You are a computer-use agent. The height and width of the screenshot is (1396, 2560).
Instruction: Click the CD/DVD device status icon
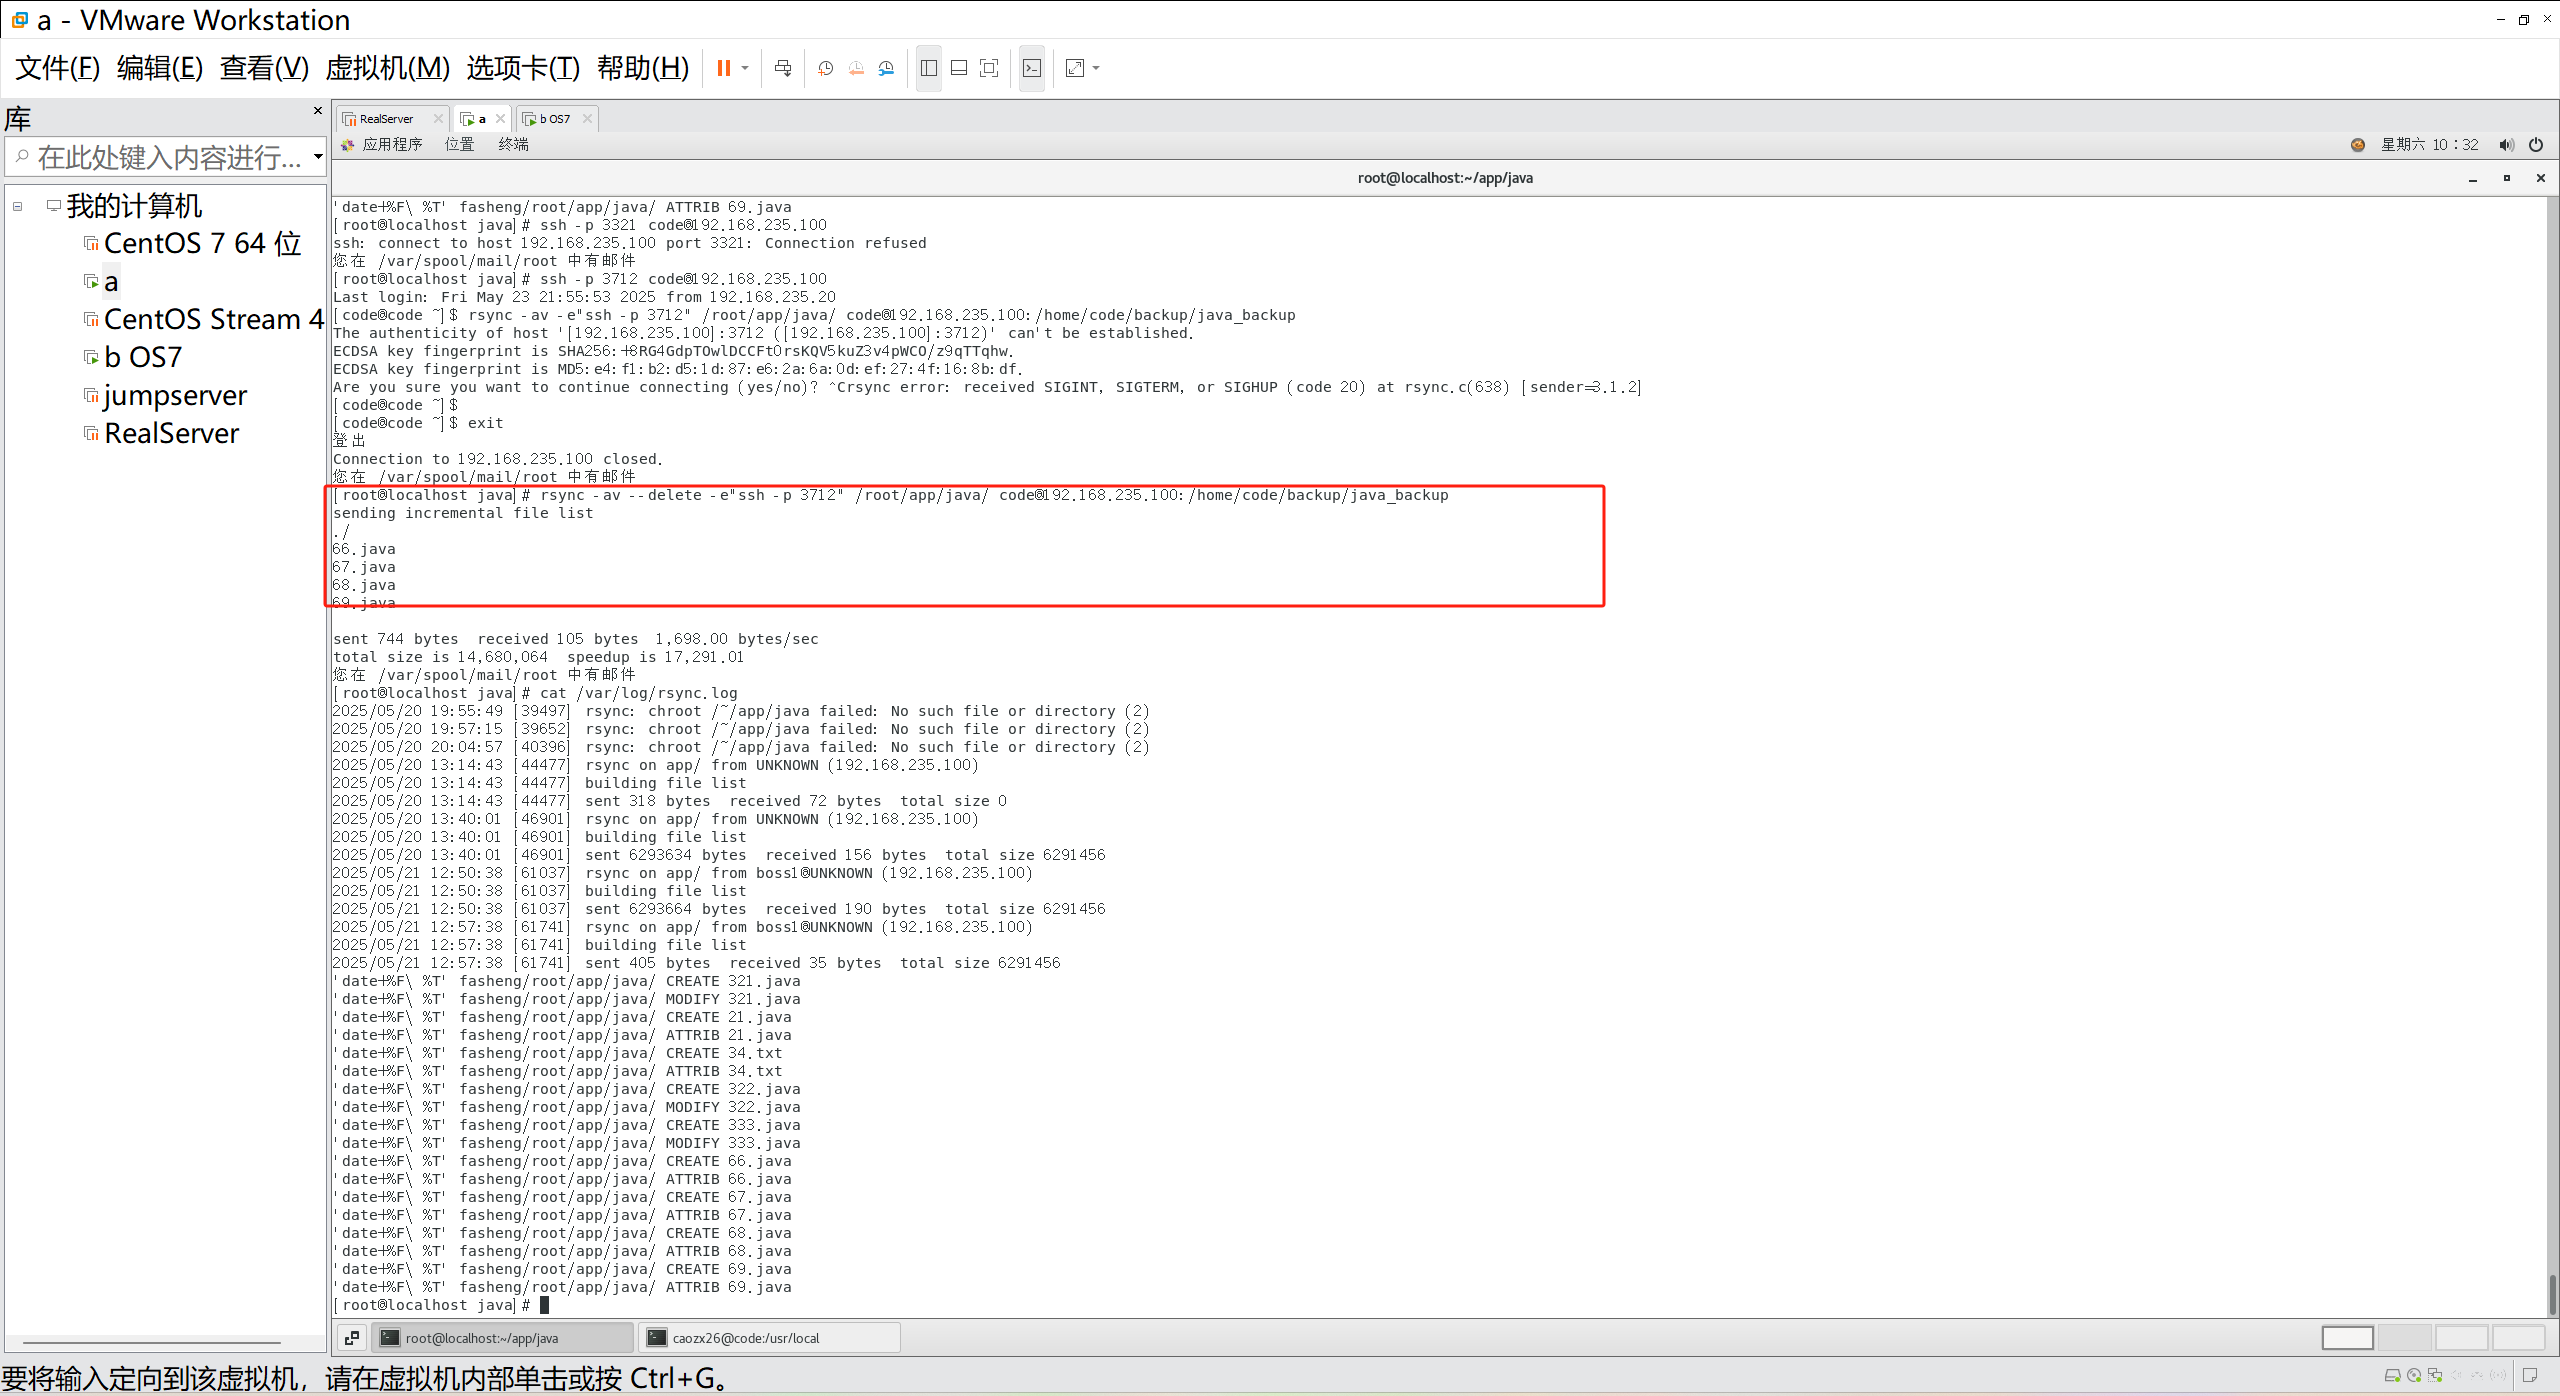(x=2414, y=1376)
